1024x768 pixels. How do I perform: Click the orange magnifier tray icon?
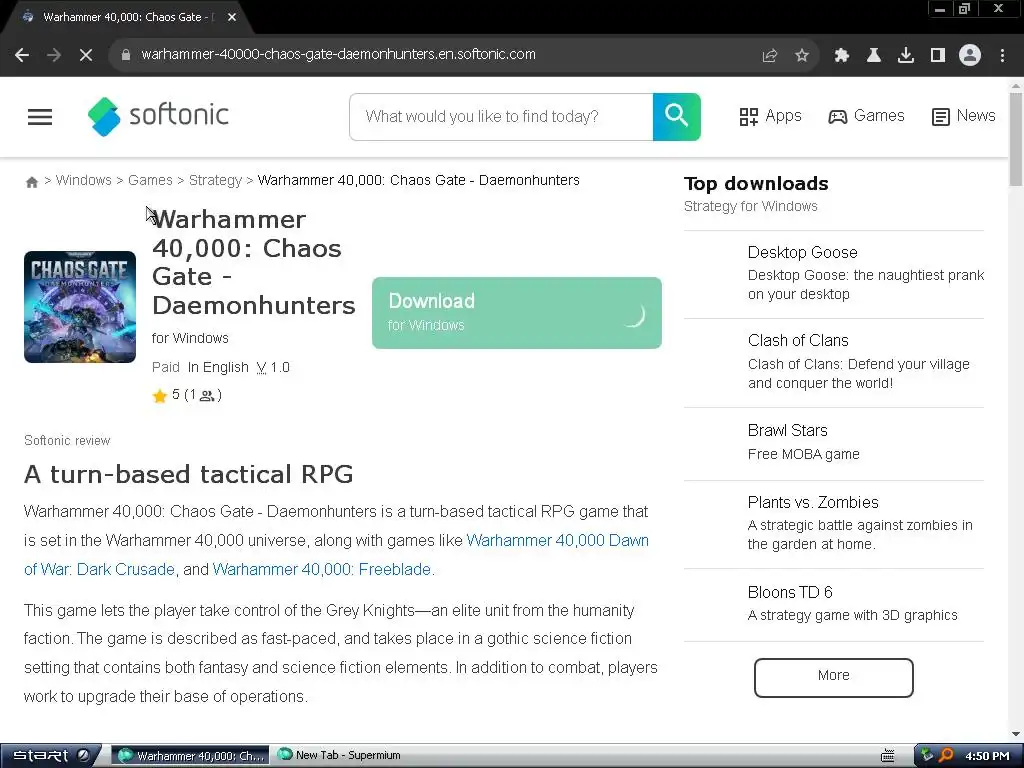(x=946, y=755)
